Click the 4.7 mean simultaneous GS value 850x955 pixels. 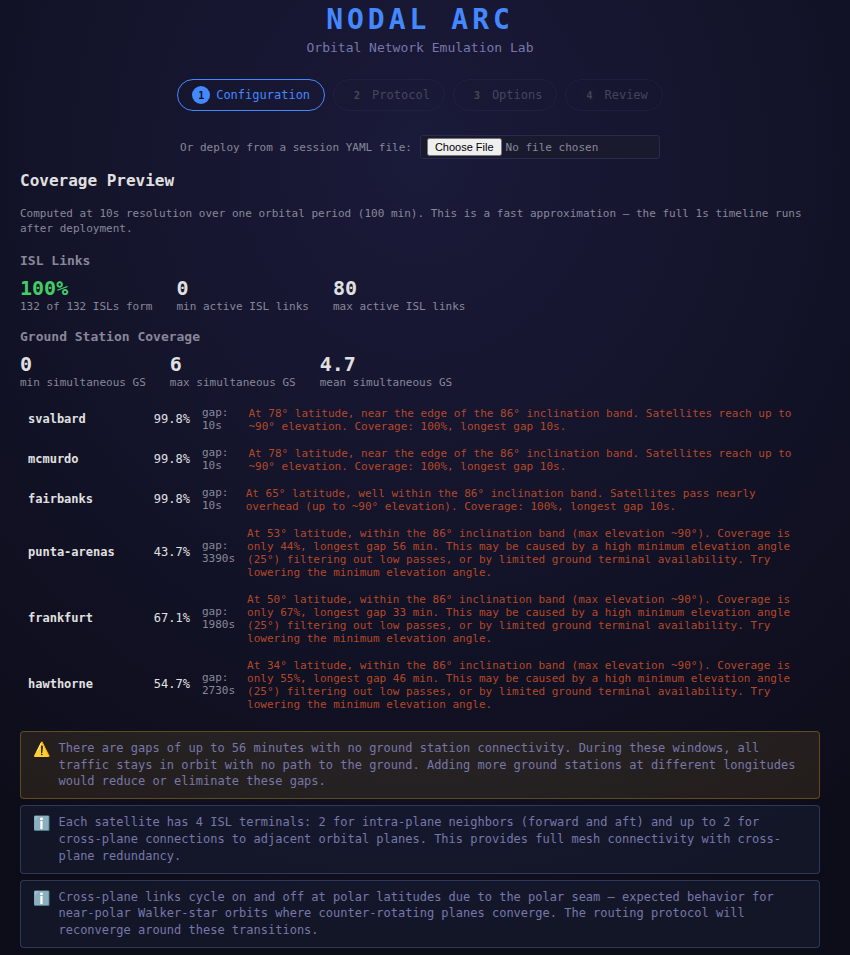[x=337, y=364]
